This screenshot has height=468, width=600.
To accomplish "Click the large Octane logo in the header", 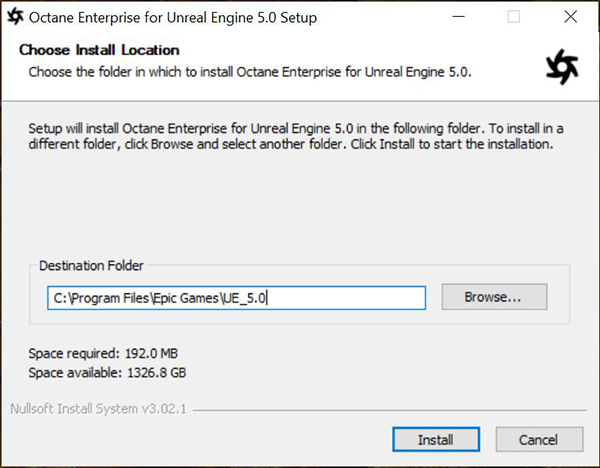I will pos(562,67).
